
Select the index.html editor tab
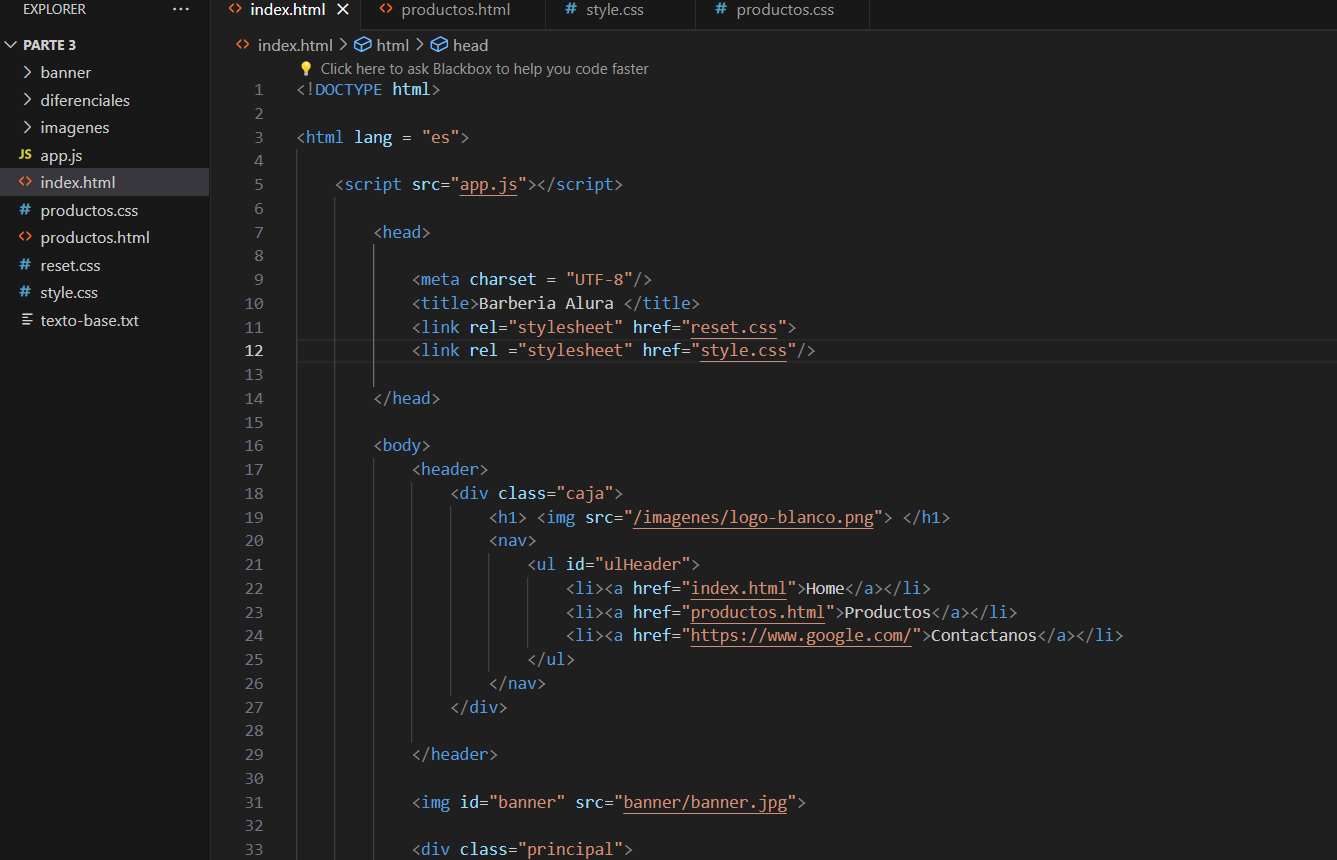point(287,9)
